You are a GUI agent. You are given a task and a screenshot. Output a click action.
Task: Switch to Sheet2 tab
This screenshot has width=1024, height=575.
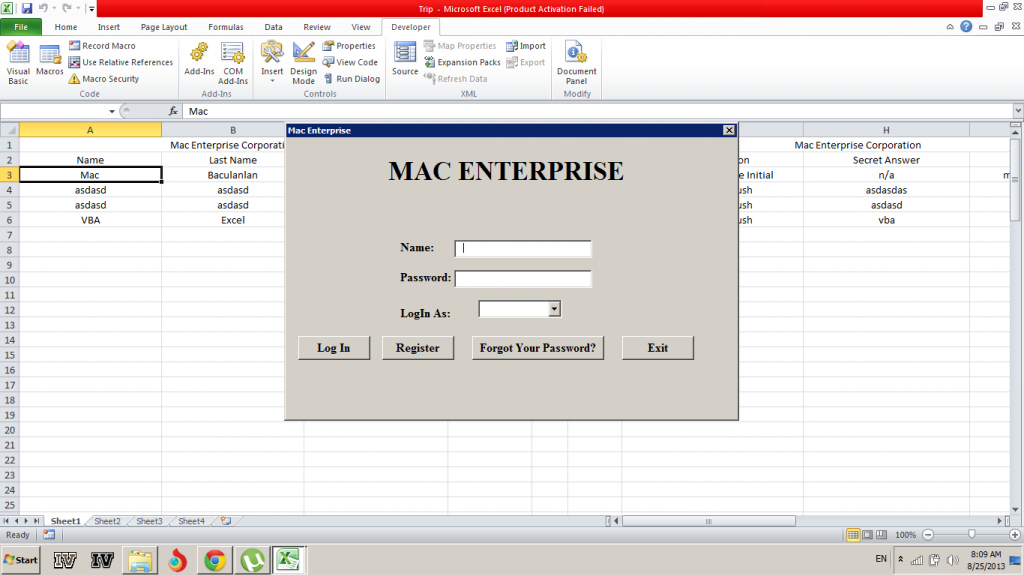click(107, 521)
